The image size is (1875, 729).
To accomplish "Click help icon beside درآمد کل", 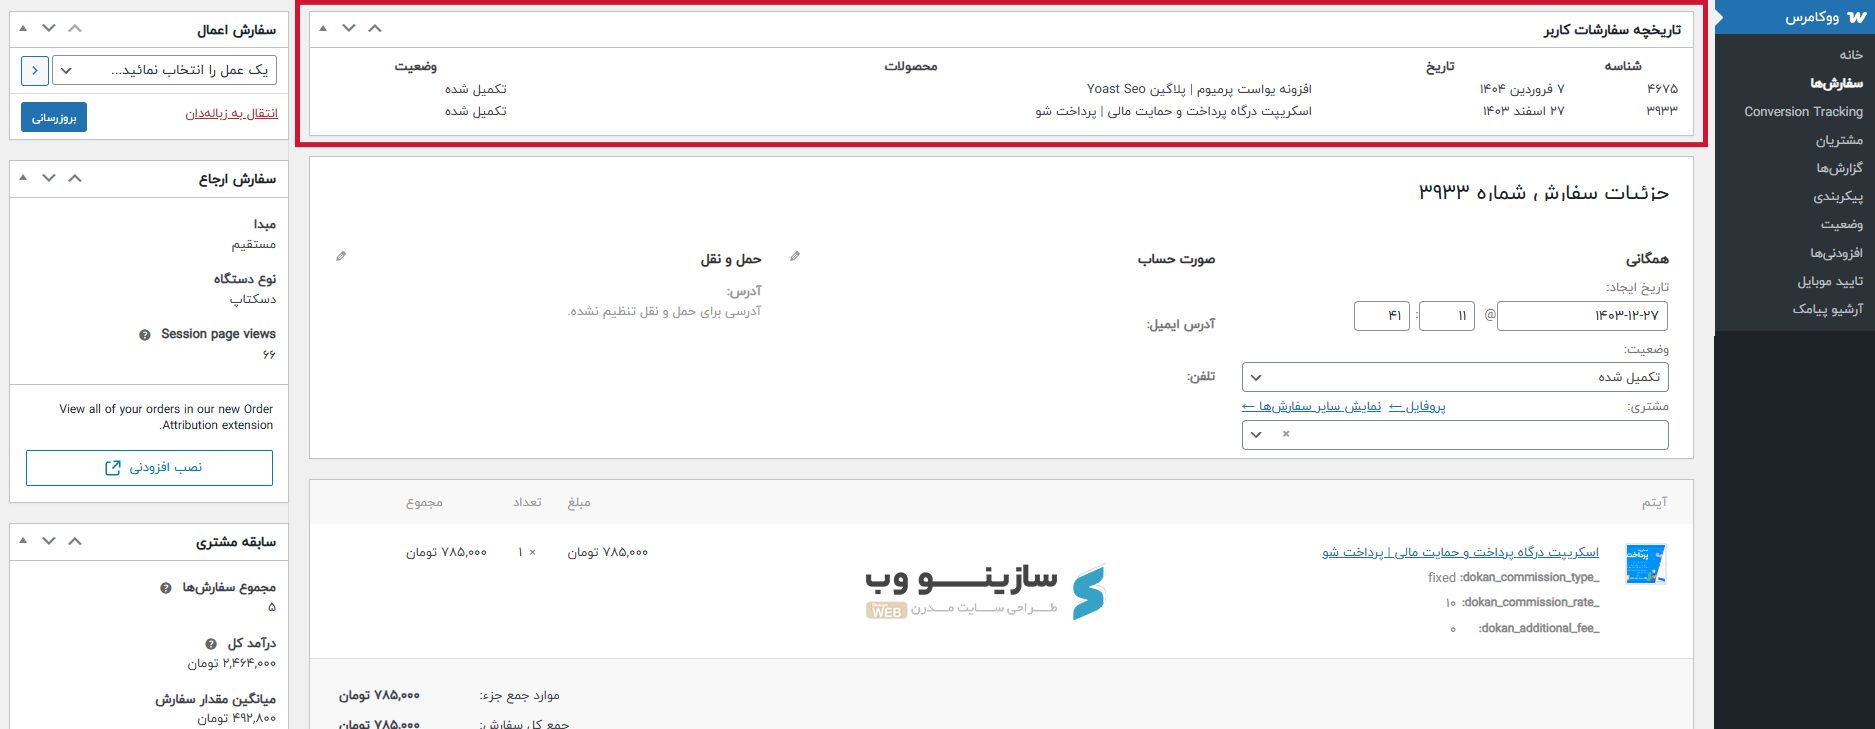I will (x=211, y=644).
